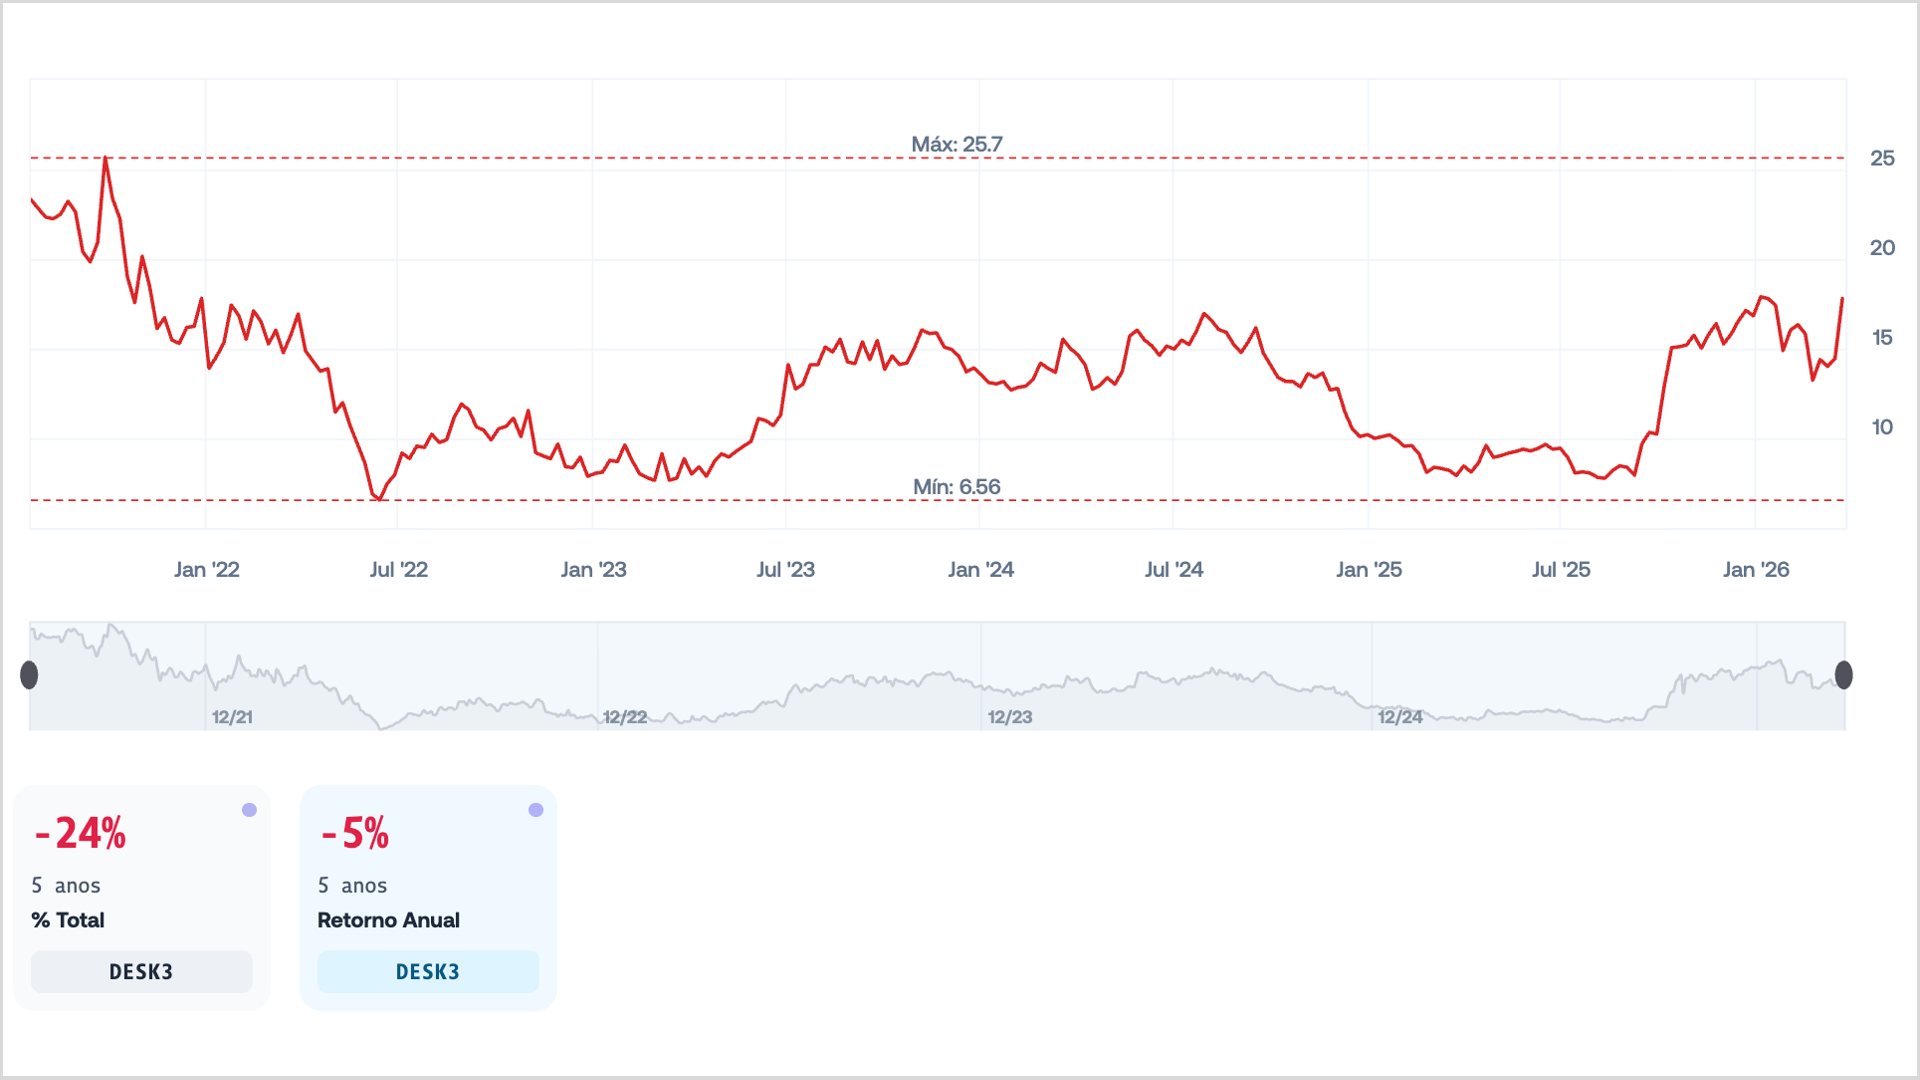Click the 25 value on y-axis
1920x1080 pixels.
[1882, 158]
